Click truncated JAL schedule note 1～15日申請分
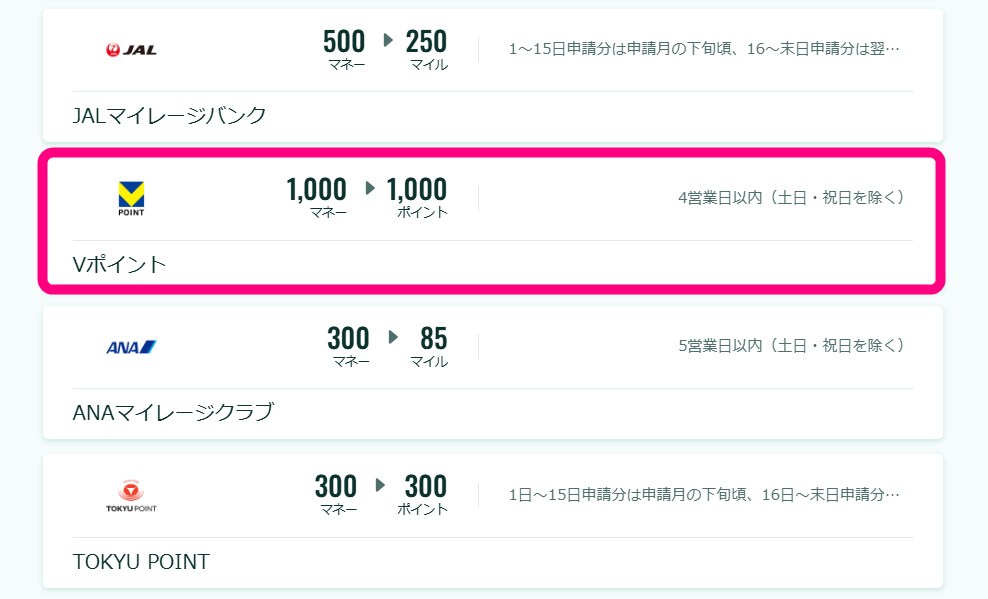This screenshot has height=599, width=988. coord(704,49)
